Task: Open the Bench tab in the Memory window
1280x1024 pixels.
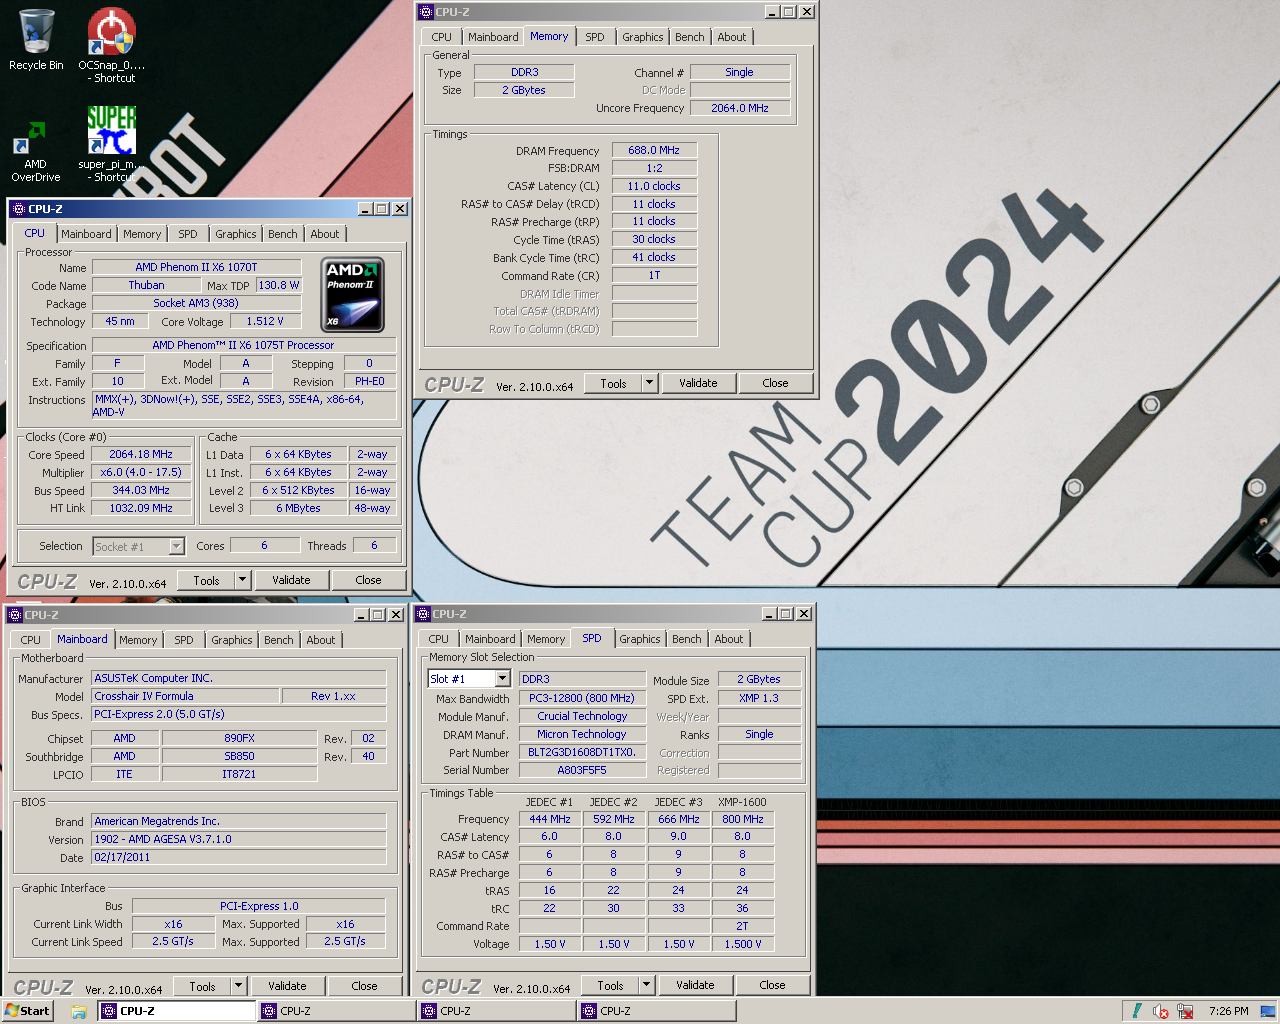Action: click(690, 37)
